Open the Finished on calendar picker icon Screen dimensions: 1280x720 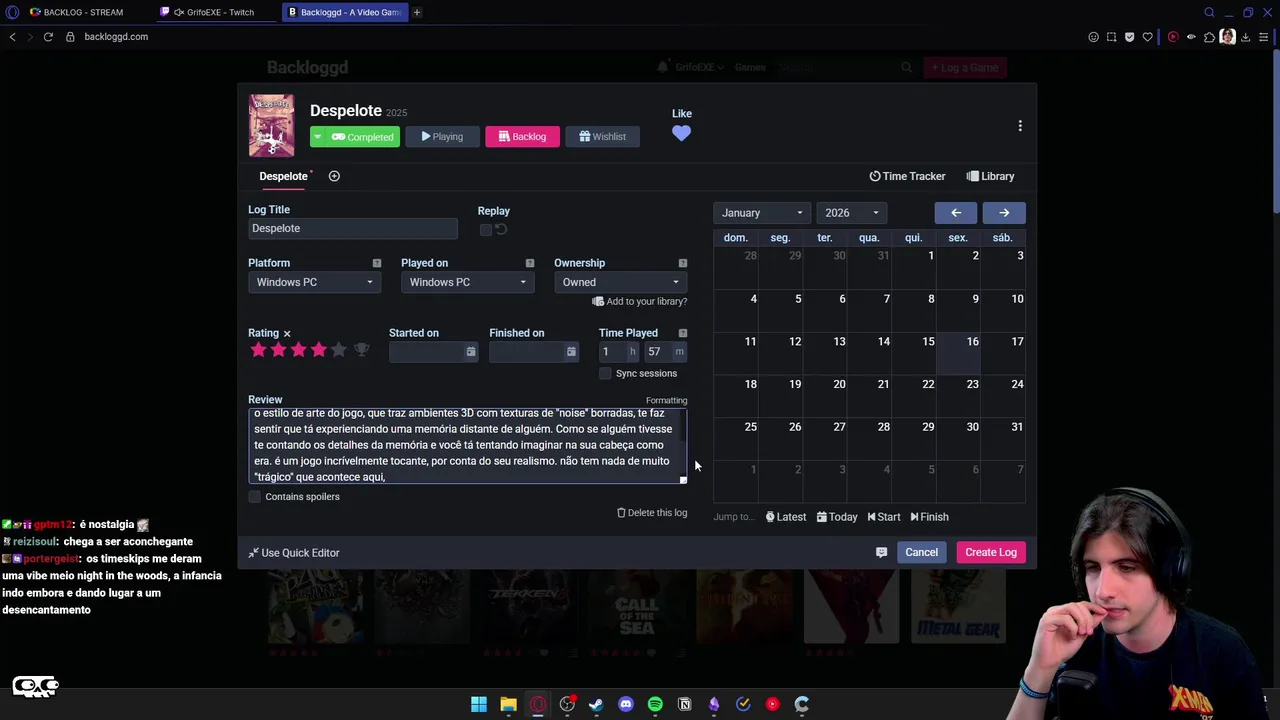pos(571,352)
